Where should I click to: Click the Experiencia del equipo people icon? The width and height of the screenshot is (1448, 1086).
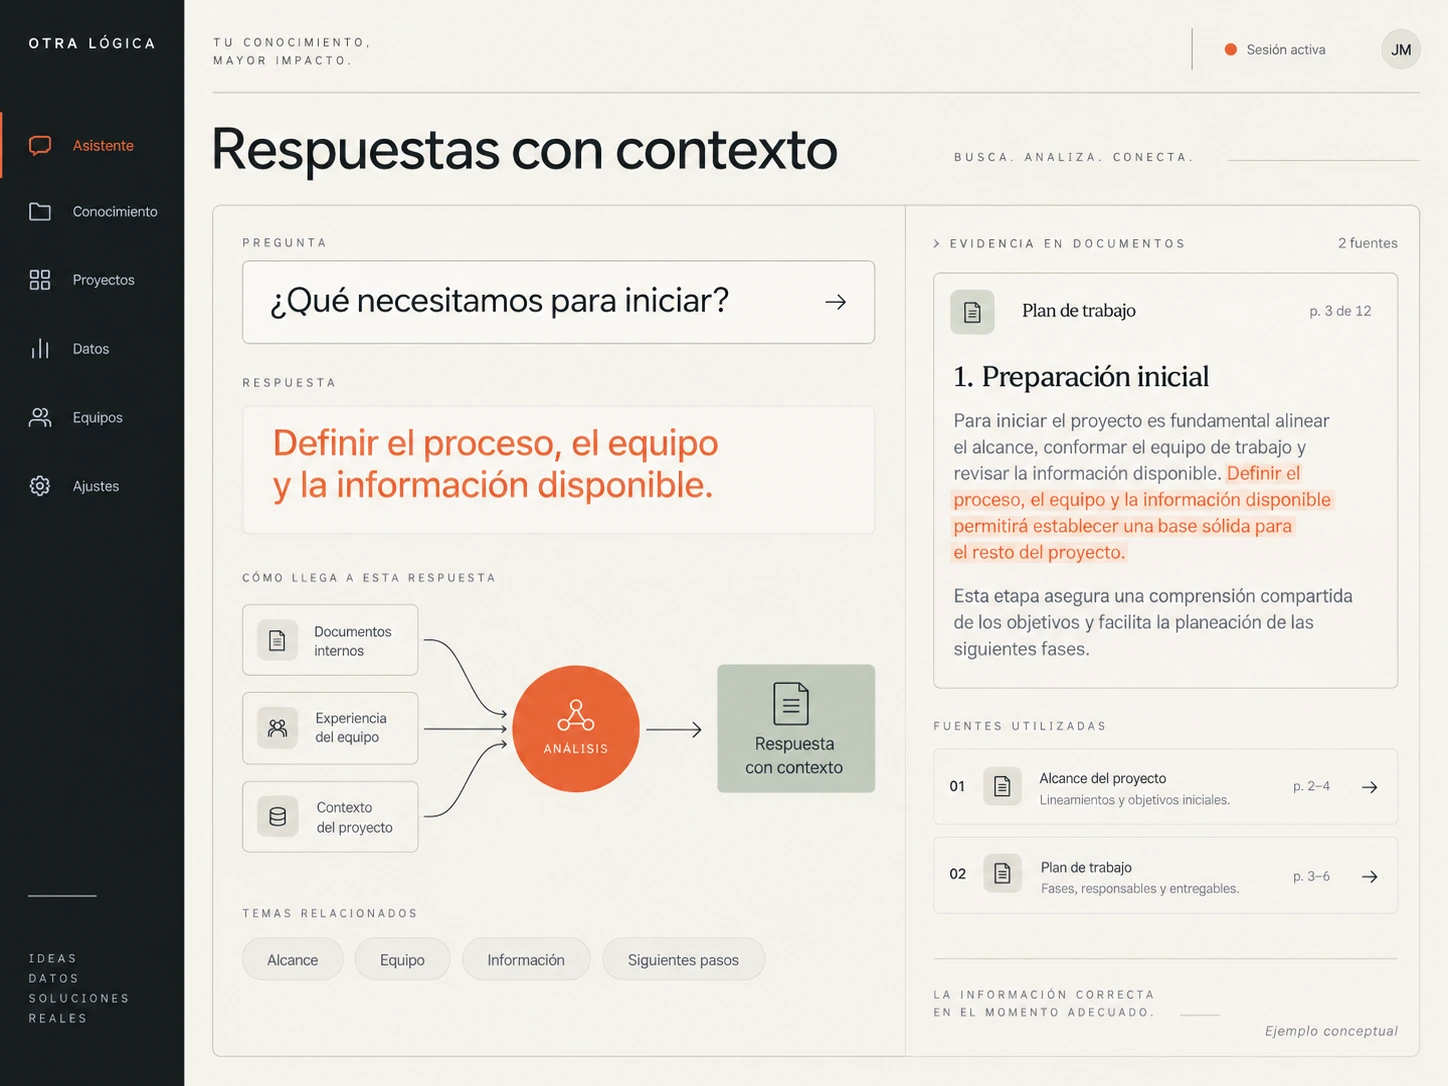coord(278,728)
